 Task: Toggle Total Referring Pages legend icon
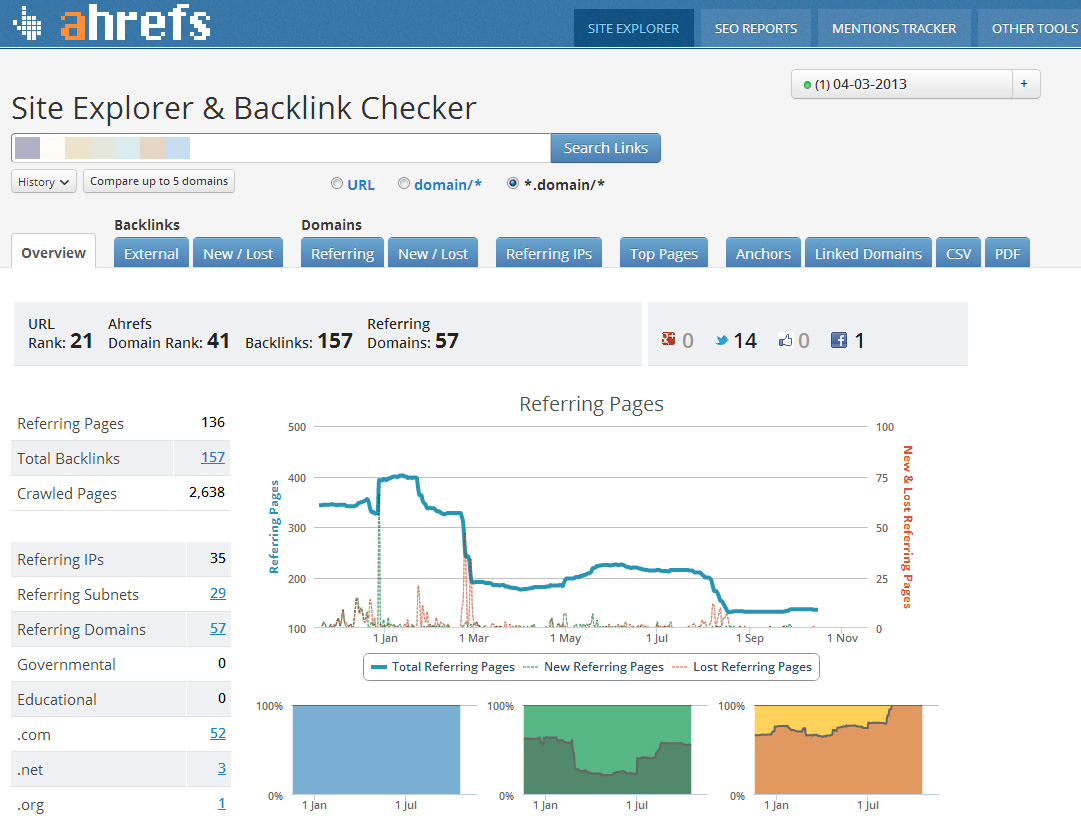click(x=380, y=667)
